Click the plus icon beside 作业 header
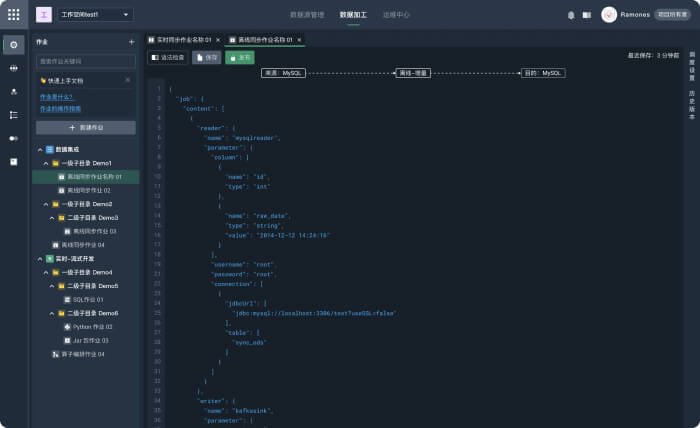Screen dimensions: 700x428 131,42
